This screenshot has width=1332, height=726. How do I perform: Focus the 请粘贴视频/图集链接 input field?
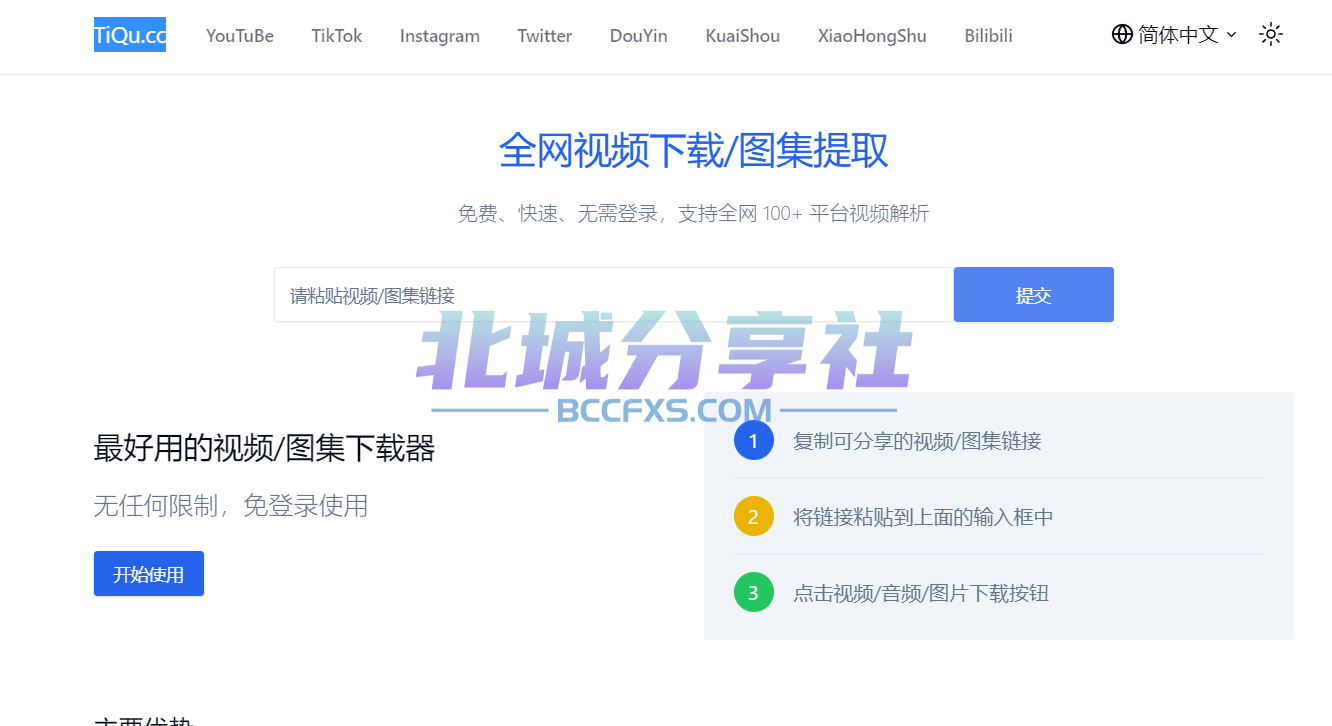(614, 295)
